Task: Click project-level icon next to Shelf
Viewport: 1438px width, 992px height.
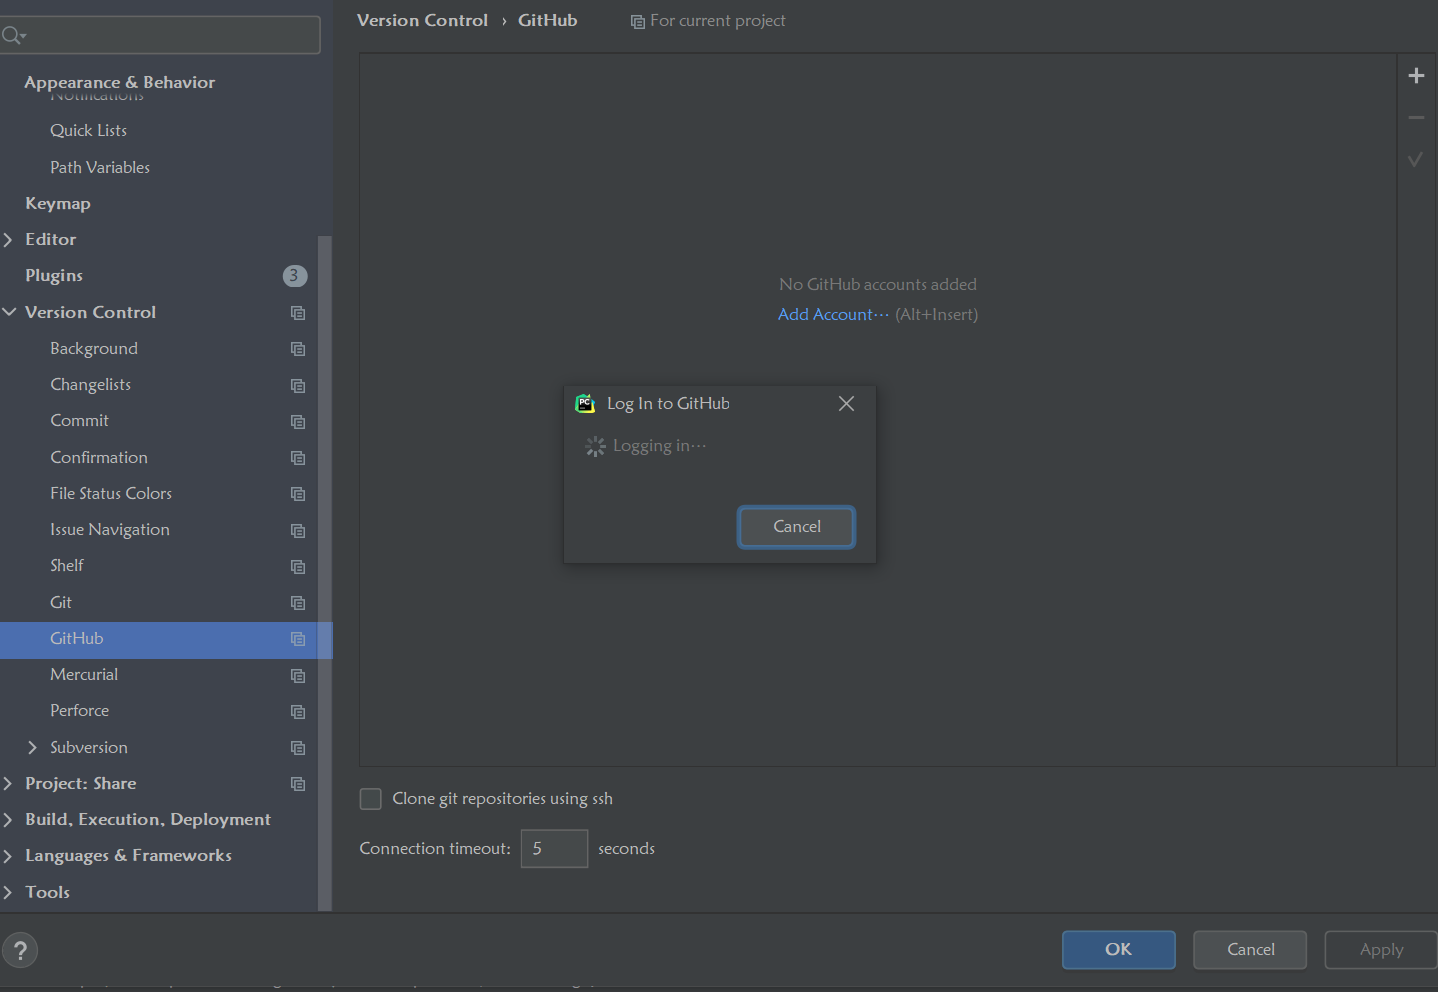Action: [x=298, y=567]
